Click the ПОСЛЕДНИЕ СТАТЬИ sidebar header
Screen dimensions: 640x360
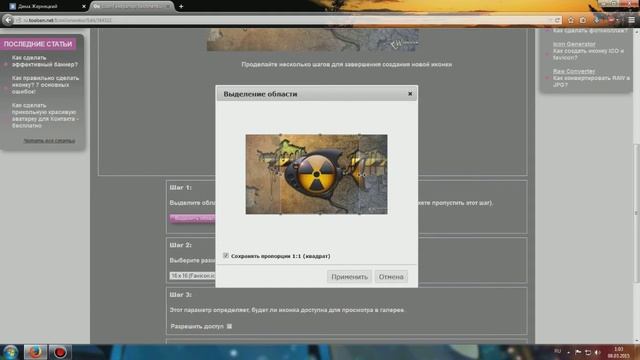[x=38, y=44]
